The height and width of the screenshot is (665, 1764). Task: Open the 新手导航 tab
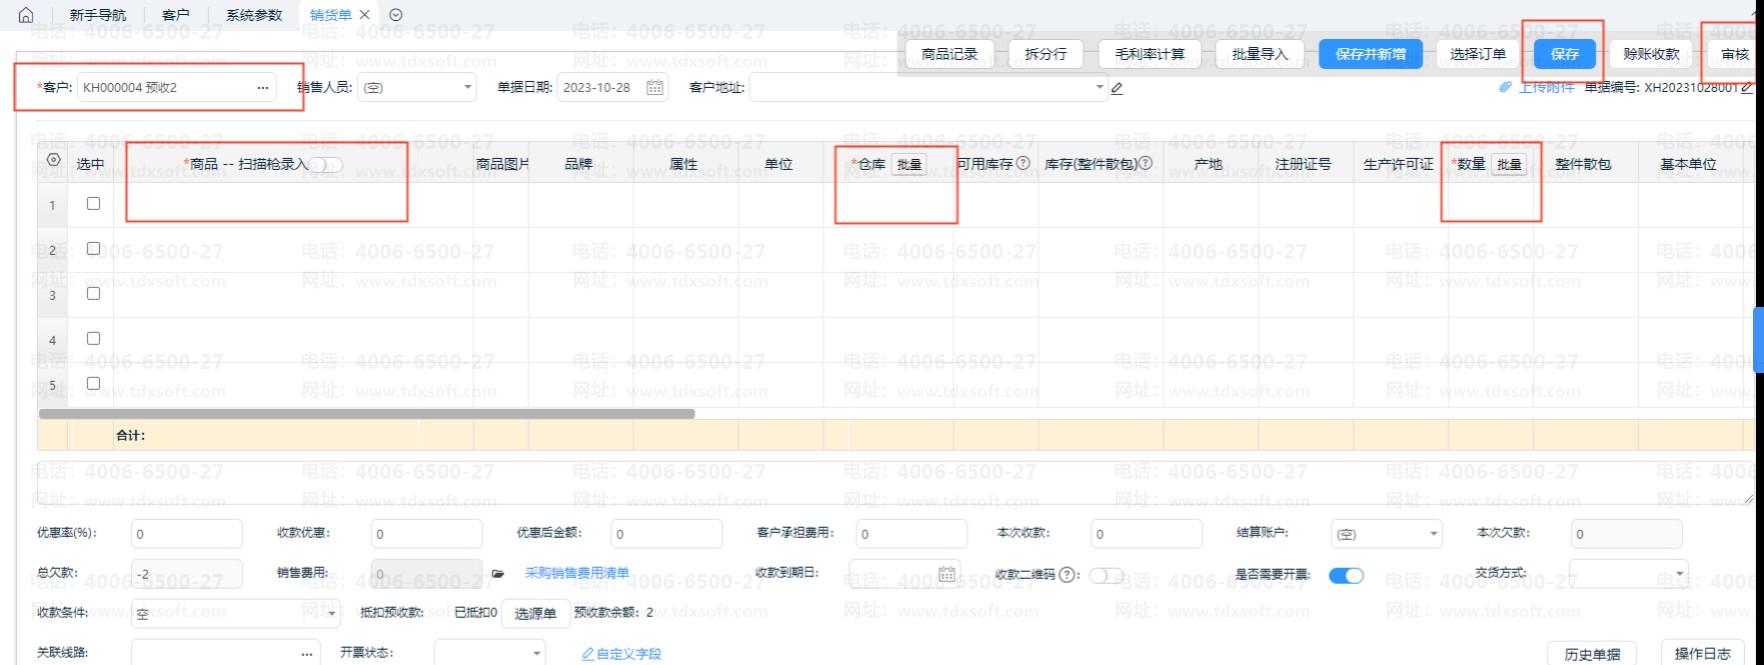[98, 15]
